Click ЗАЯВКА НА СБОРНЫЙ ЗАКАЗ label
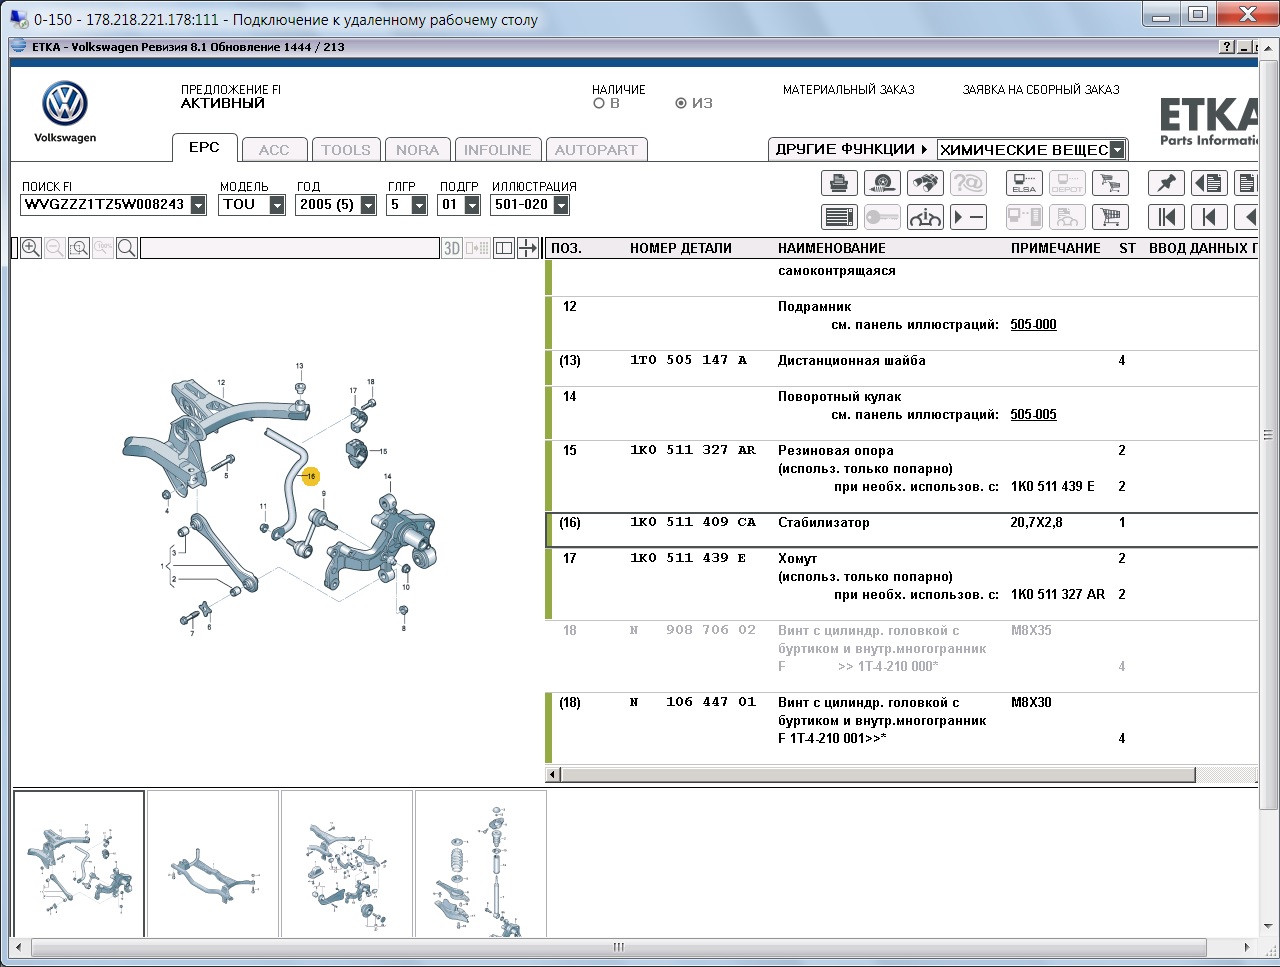This screenshot has width=1280, height=967. point(1041,90)
